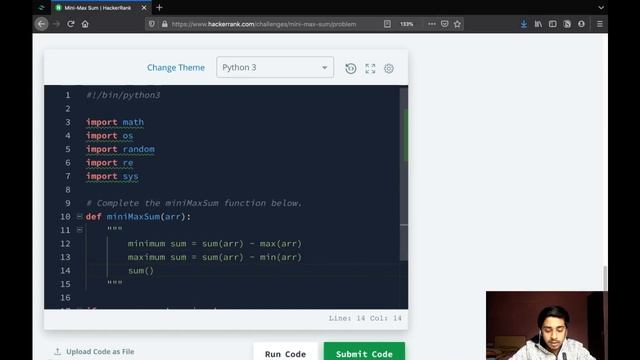Place cursor in 'sum()' on line 14
The height and width of the screenshot is (360, 640).
point(141,271)
